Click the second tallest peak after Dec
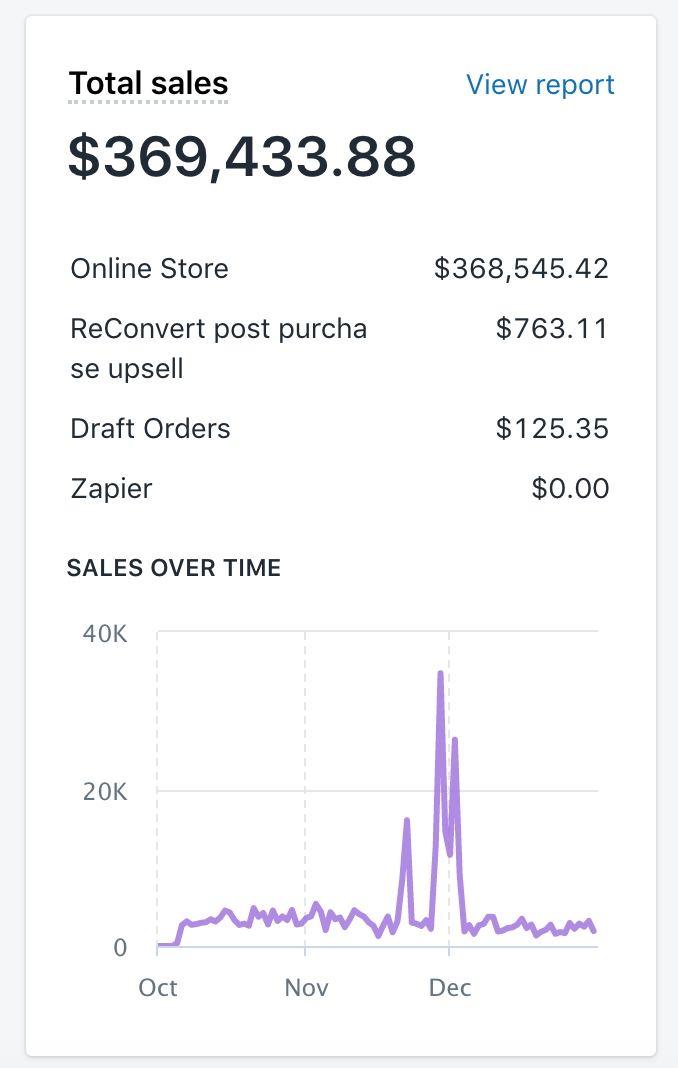 454,740
